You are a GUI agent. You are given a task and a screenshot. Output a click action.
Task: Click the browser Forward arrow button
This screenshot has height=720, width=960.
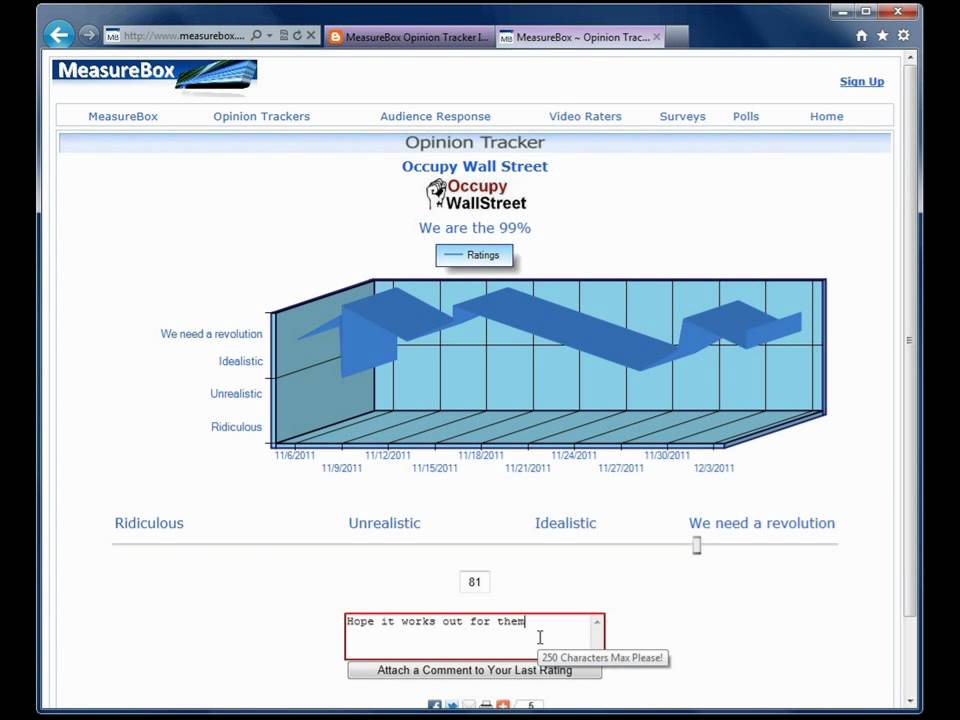pyautogui.click(x=89, y=35)
